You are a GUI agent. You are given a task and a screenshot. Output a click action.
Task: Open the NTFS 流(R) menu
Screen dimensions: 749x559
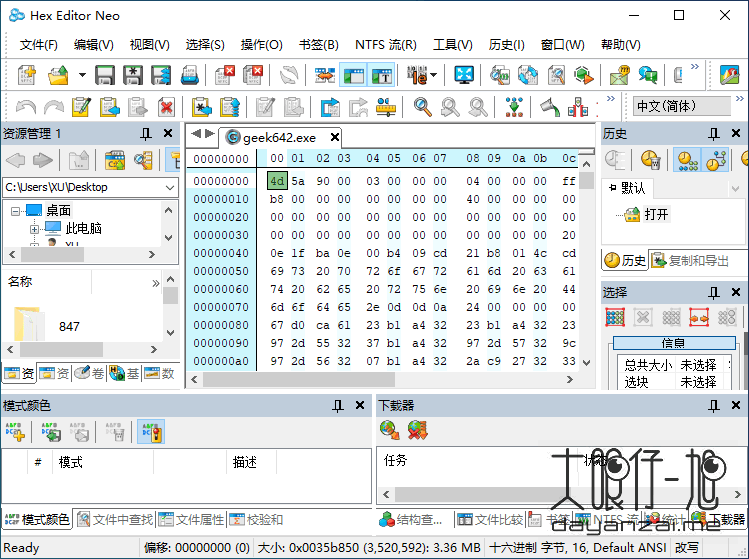(x=385, y=45)
